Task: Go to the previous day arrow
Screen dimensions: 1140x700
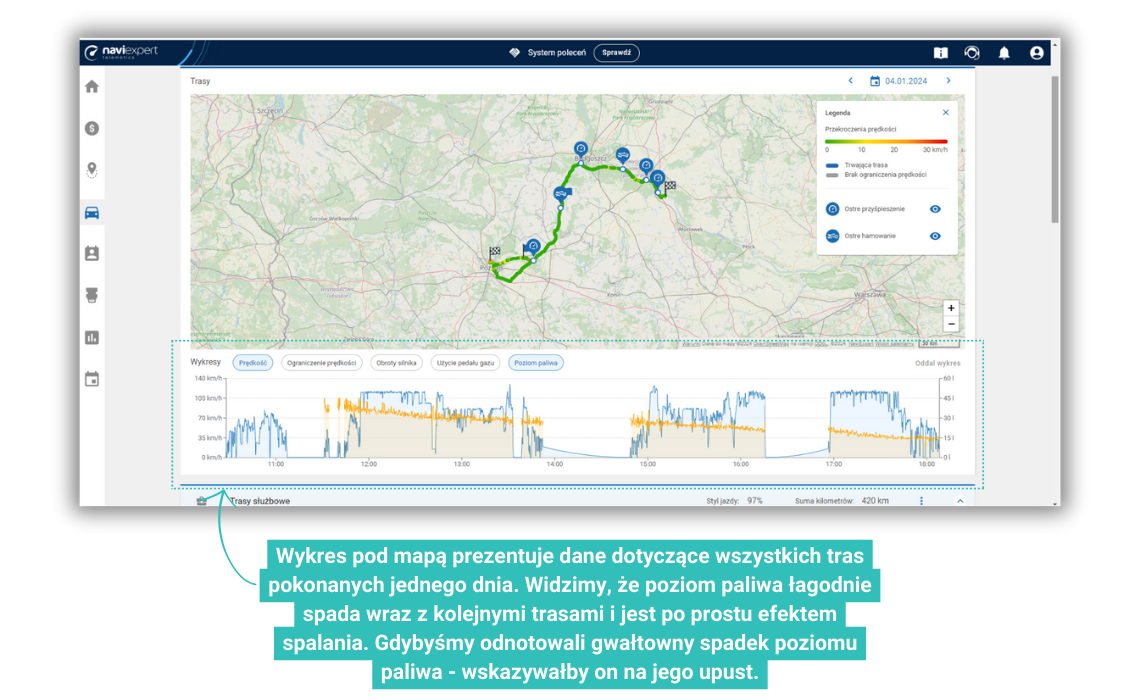Action: (x=850, y=81)
